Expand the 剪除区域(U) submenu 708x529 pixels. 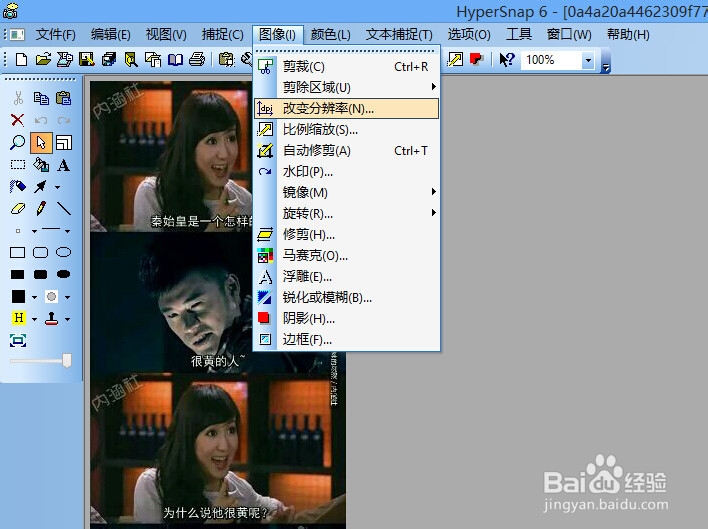click(346, 87)
